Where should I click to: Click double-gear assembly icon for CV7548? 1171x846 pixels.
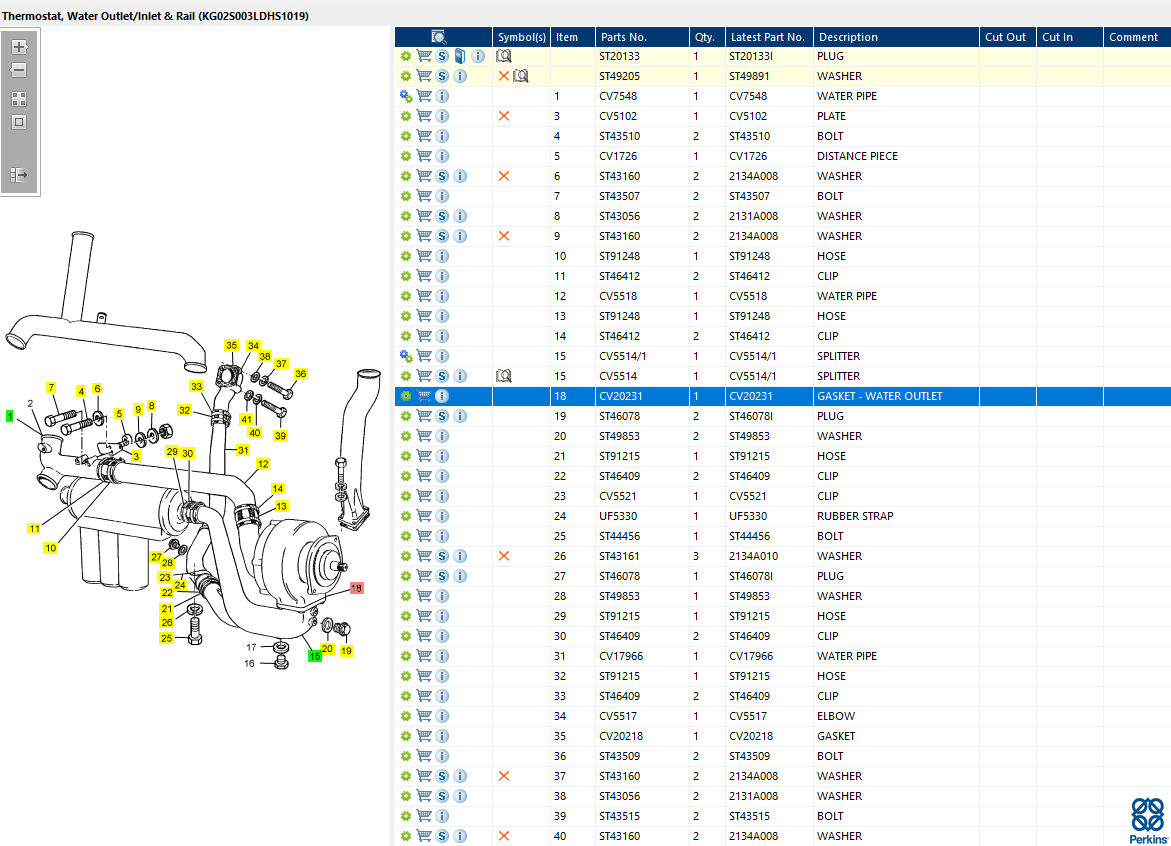406,96
